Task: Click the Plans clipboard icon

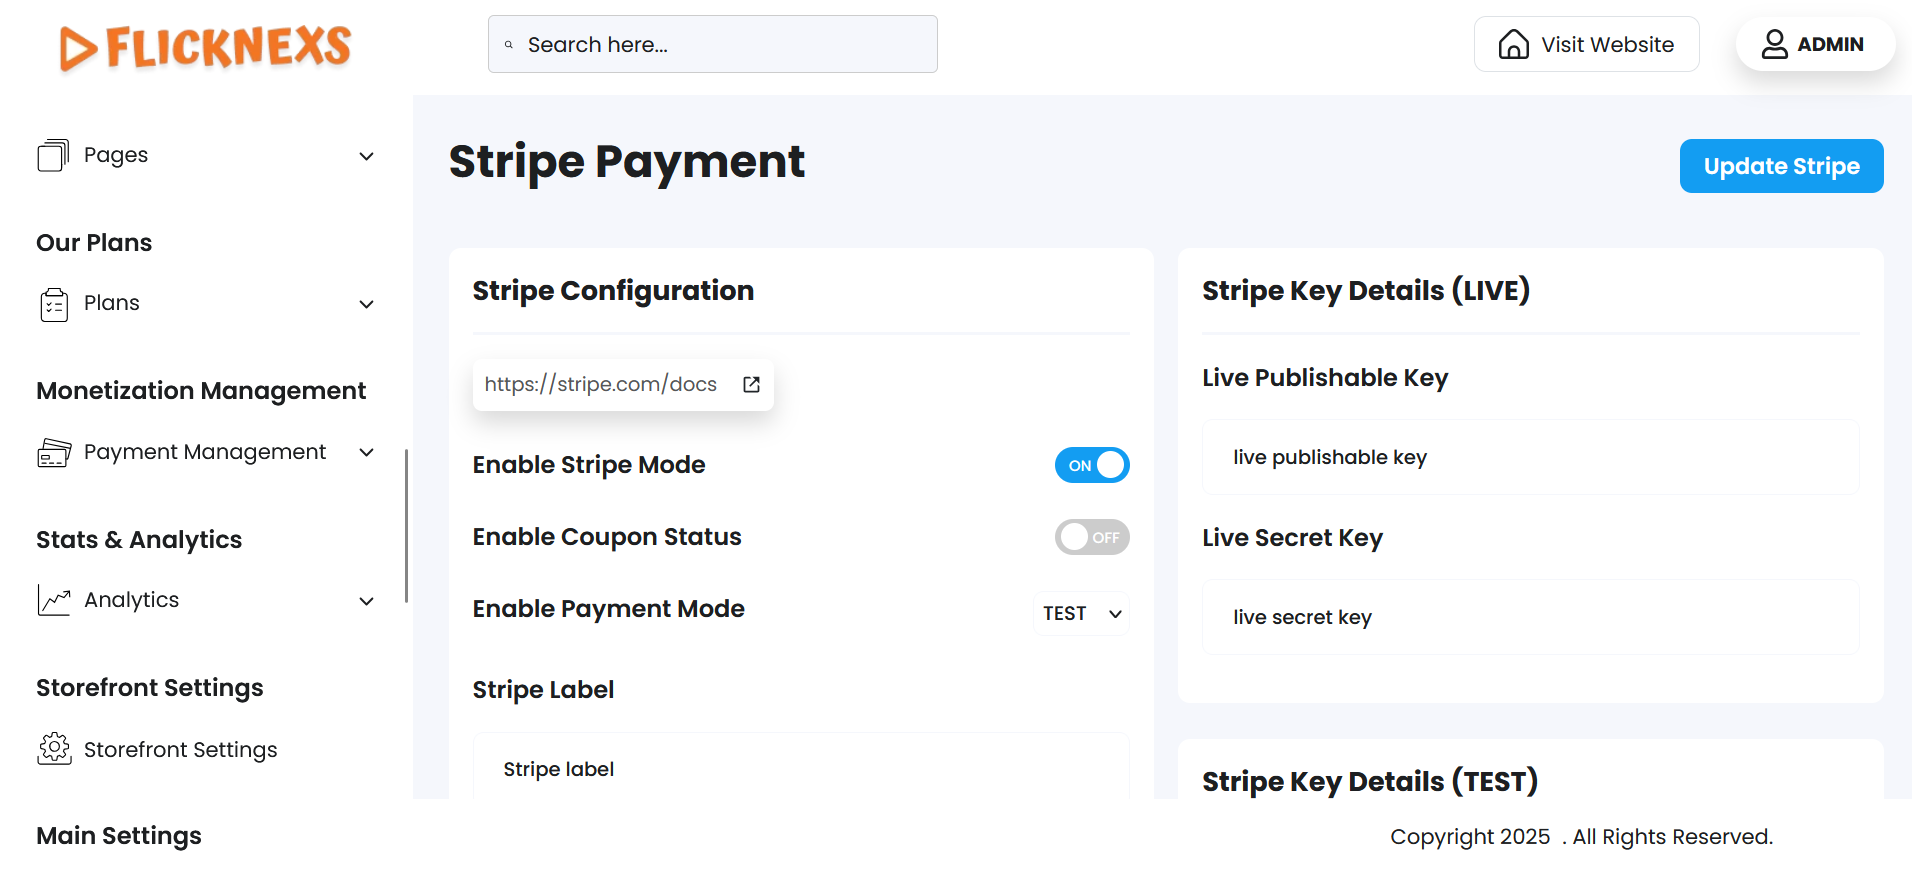Action: pos(54,304)
